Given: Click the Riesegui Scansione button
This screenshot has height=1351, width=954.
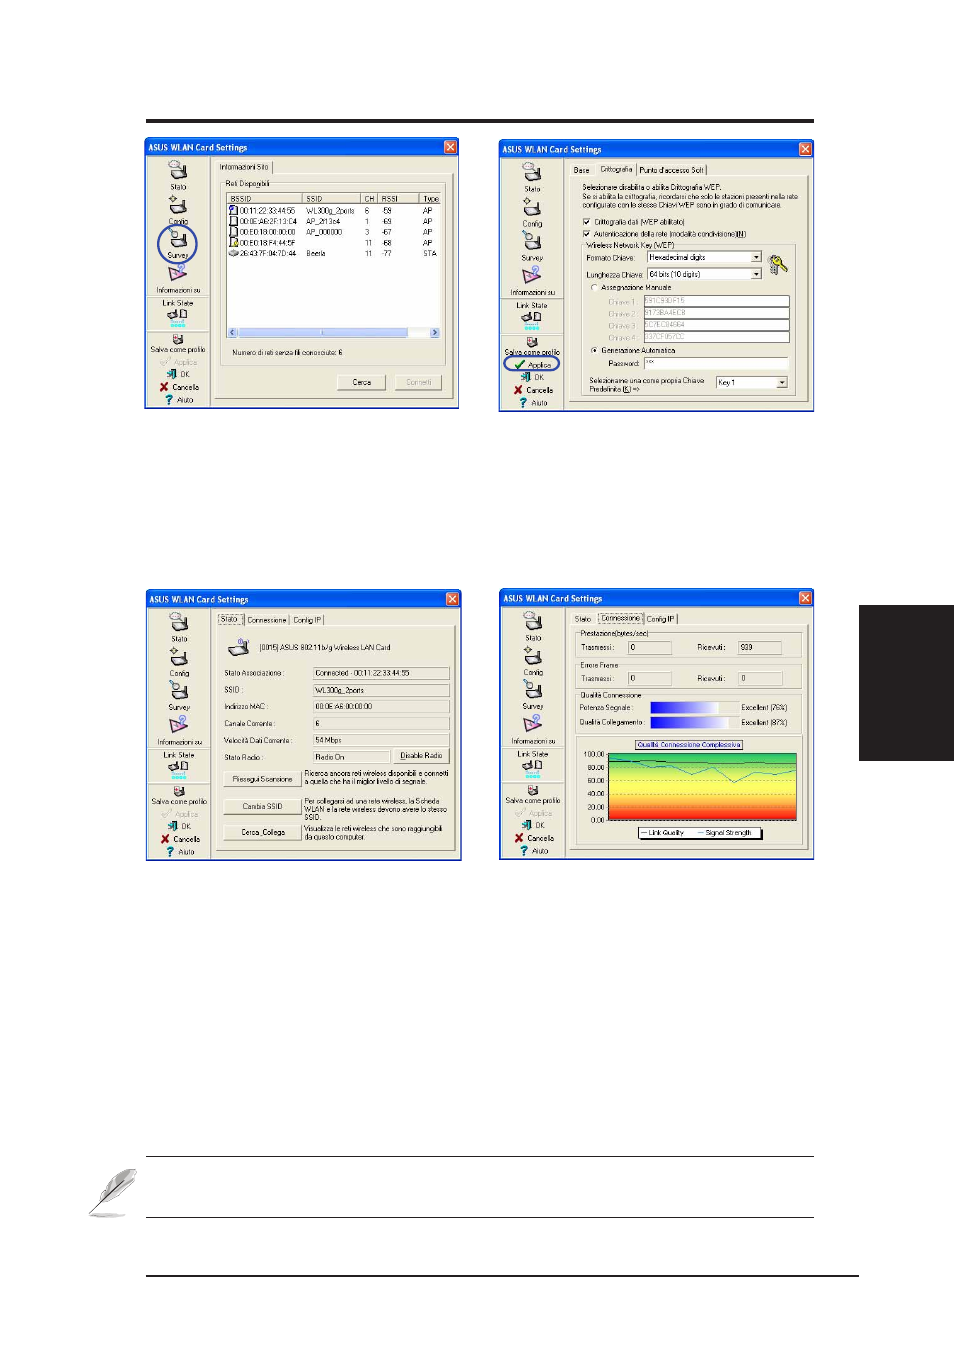Looking at the screenshot, I should pos(263,779).
